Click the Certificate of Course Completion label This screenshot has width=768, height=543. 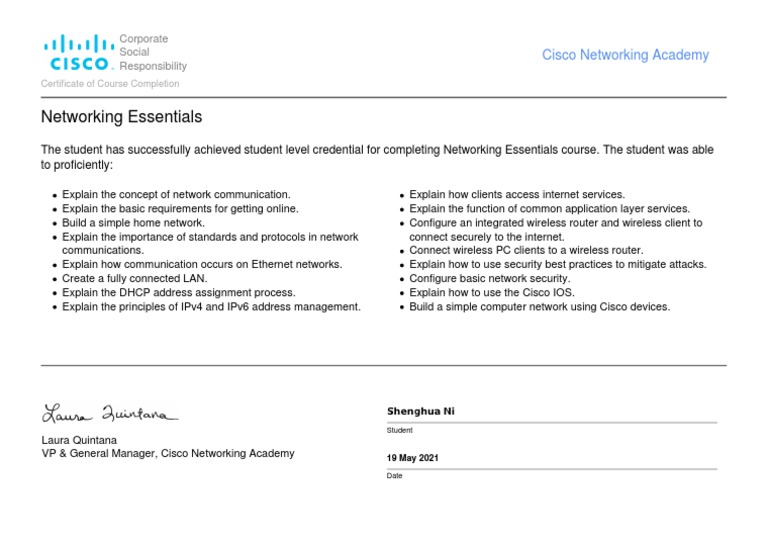110,84
